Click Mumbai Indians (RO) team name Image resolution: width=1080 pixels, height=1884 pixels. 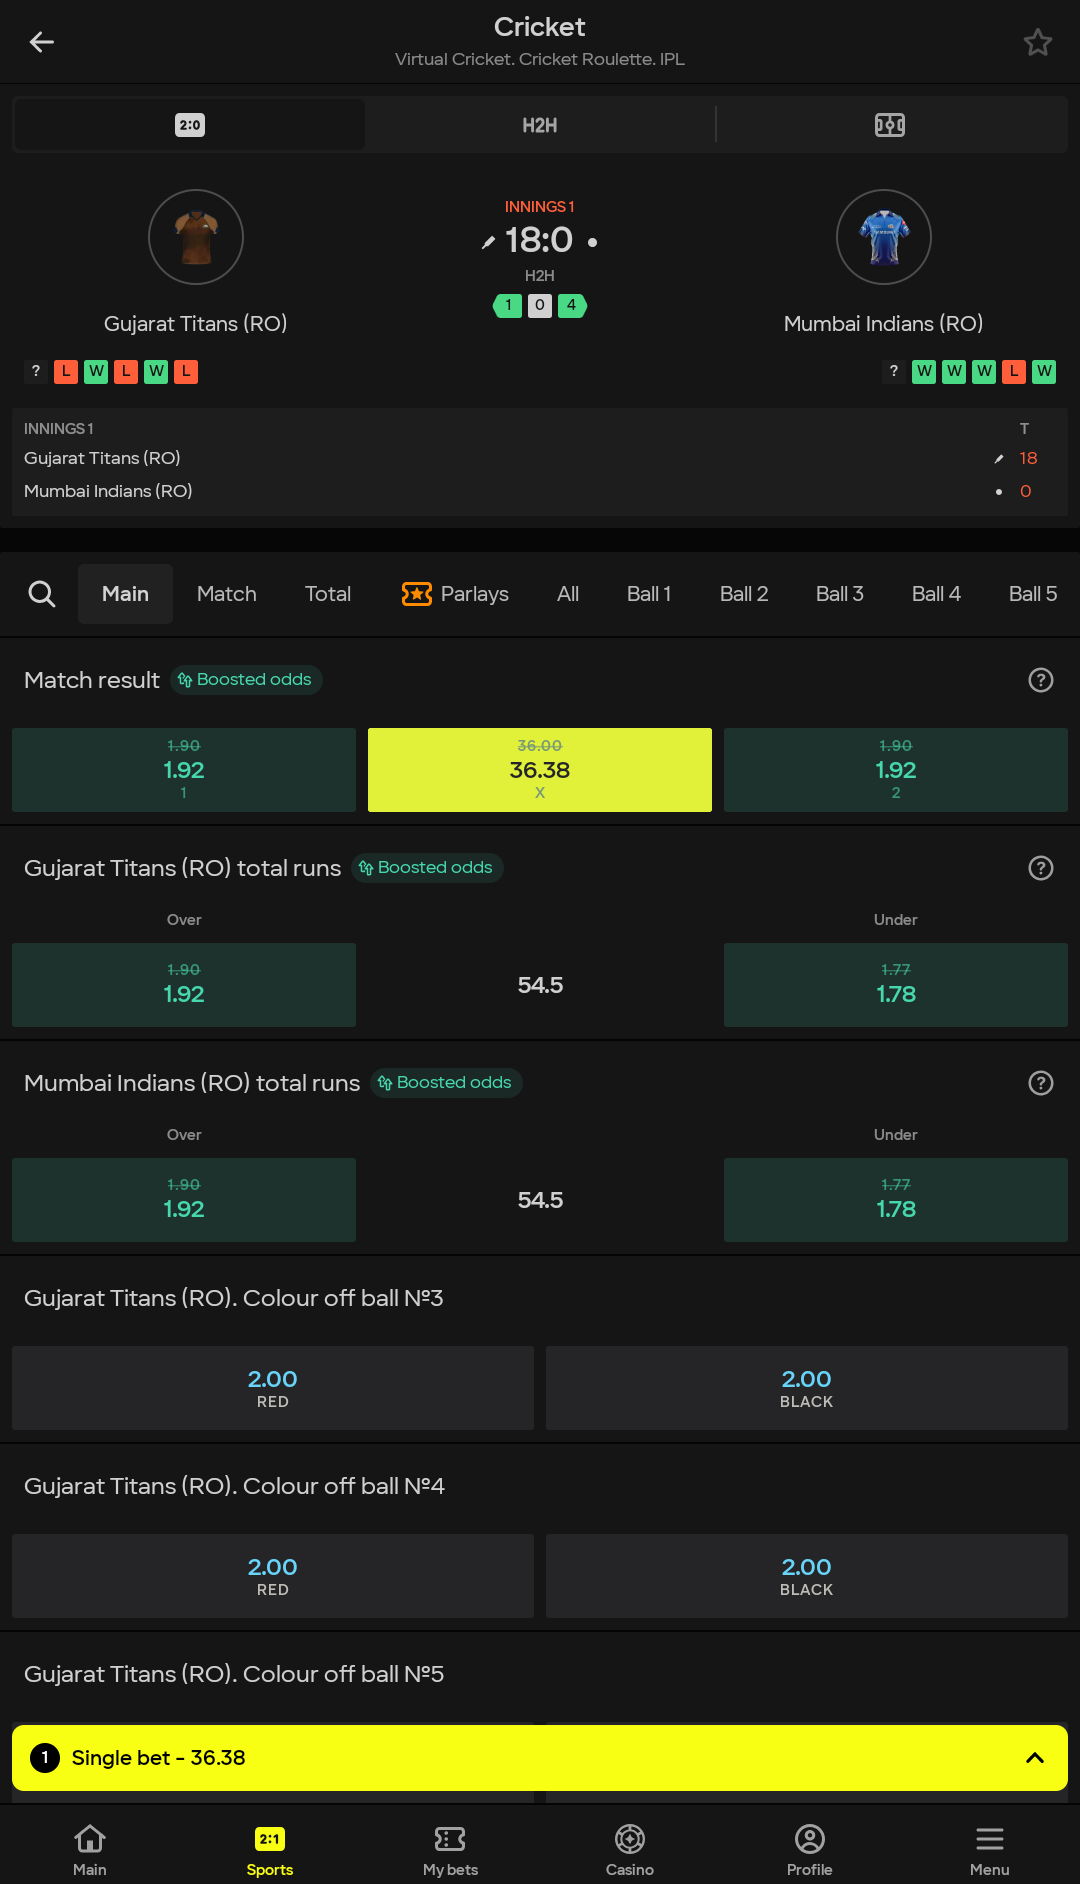pos(884,324)
